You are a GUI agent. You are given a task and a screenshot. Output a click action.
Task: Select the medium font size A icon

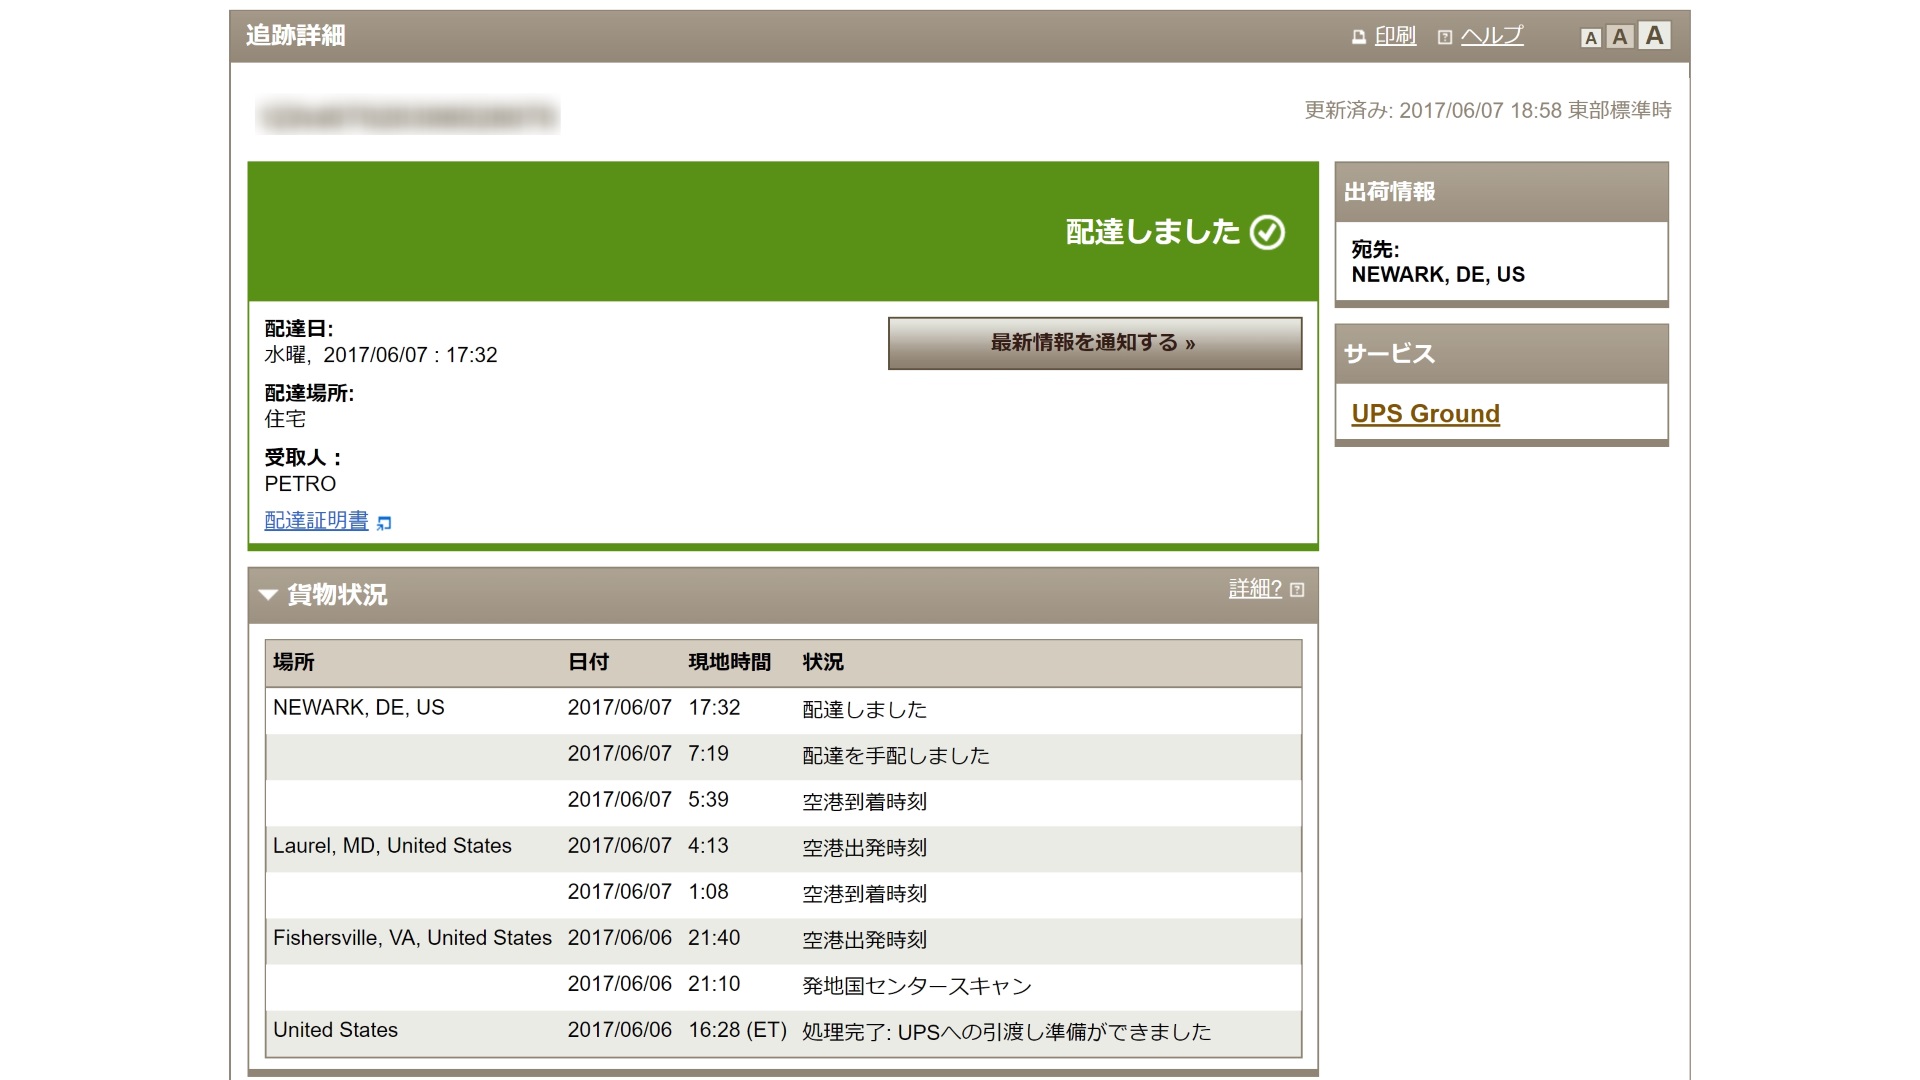pyautogui.click(x=1621, y=37)
